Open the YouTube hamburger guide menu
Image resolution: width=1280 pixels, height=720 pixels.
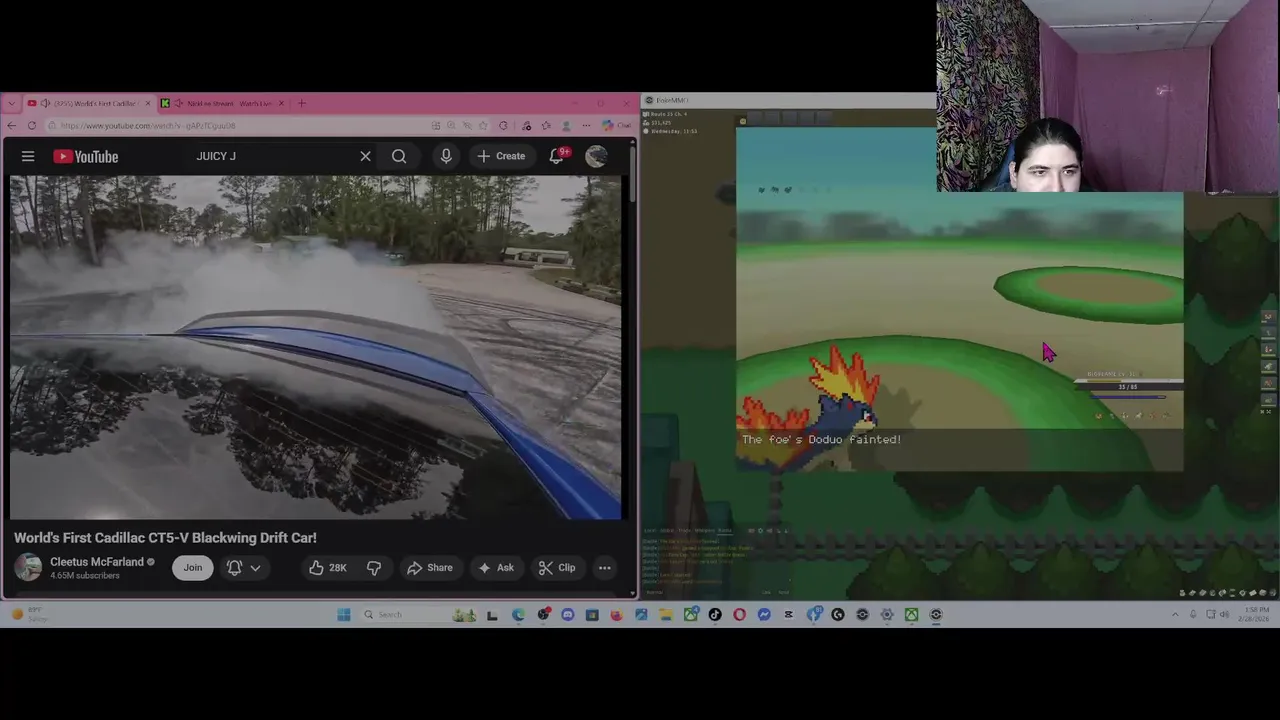point(28,156)
